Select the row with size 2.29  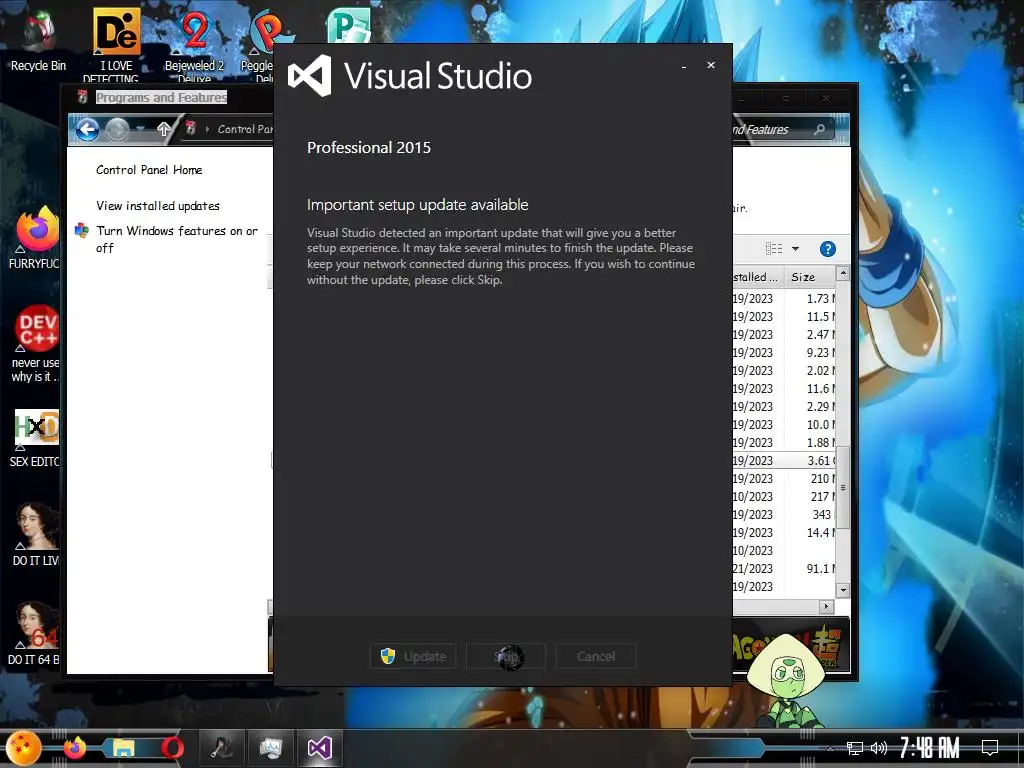(x=784, y=406)
